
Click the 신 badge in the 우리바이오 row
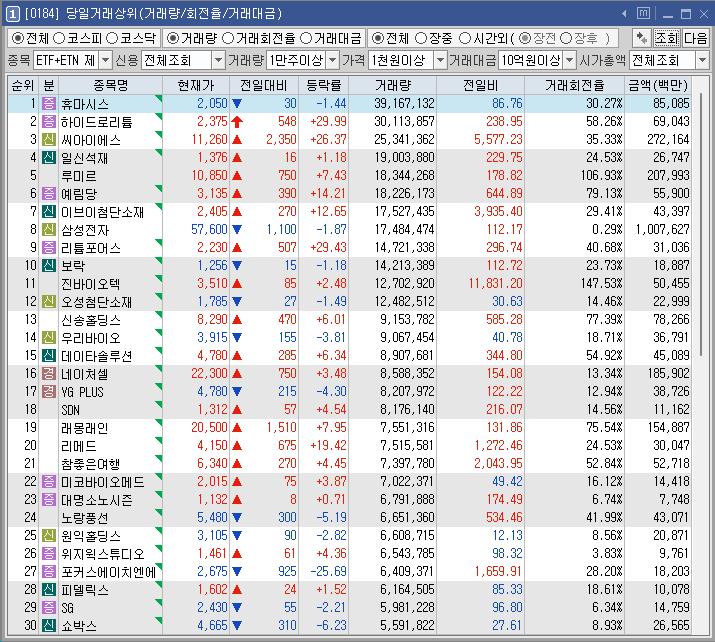click(49, 337)
